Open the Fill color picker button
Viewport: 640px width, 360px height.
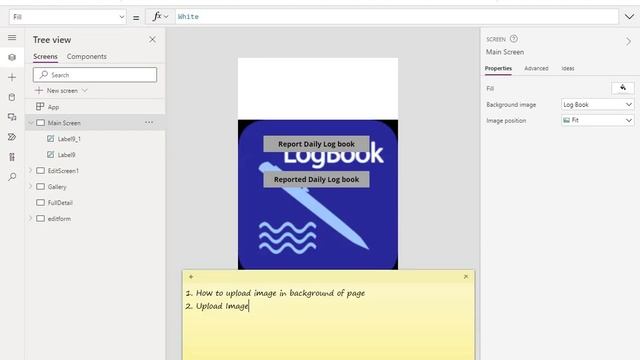tap(623, 88)
